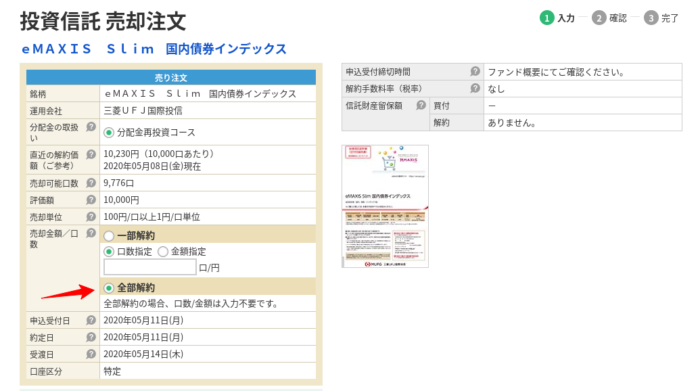Click 売り注文 table header

(x=171, y=78)
